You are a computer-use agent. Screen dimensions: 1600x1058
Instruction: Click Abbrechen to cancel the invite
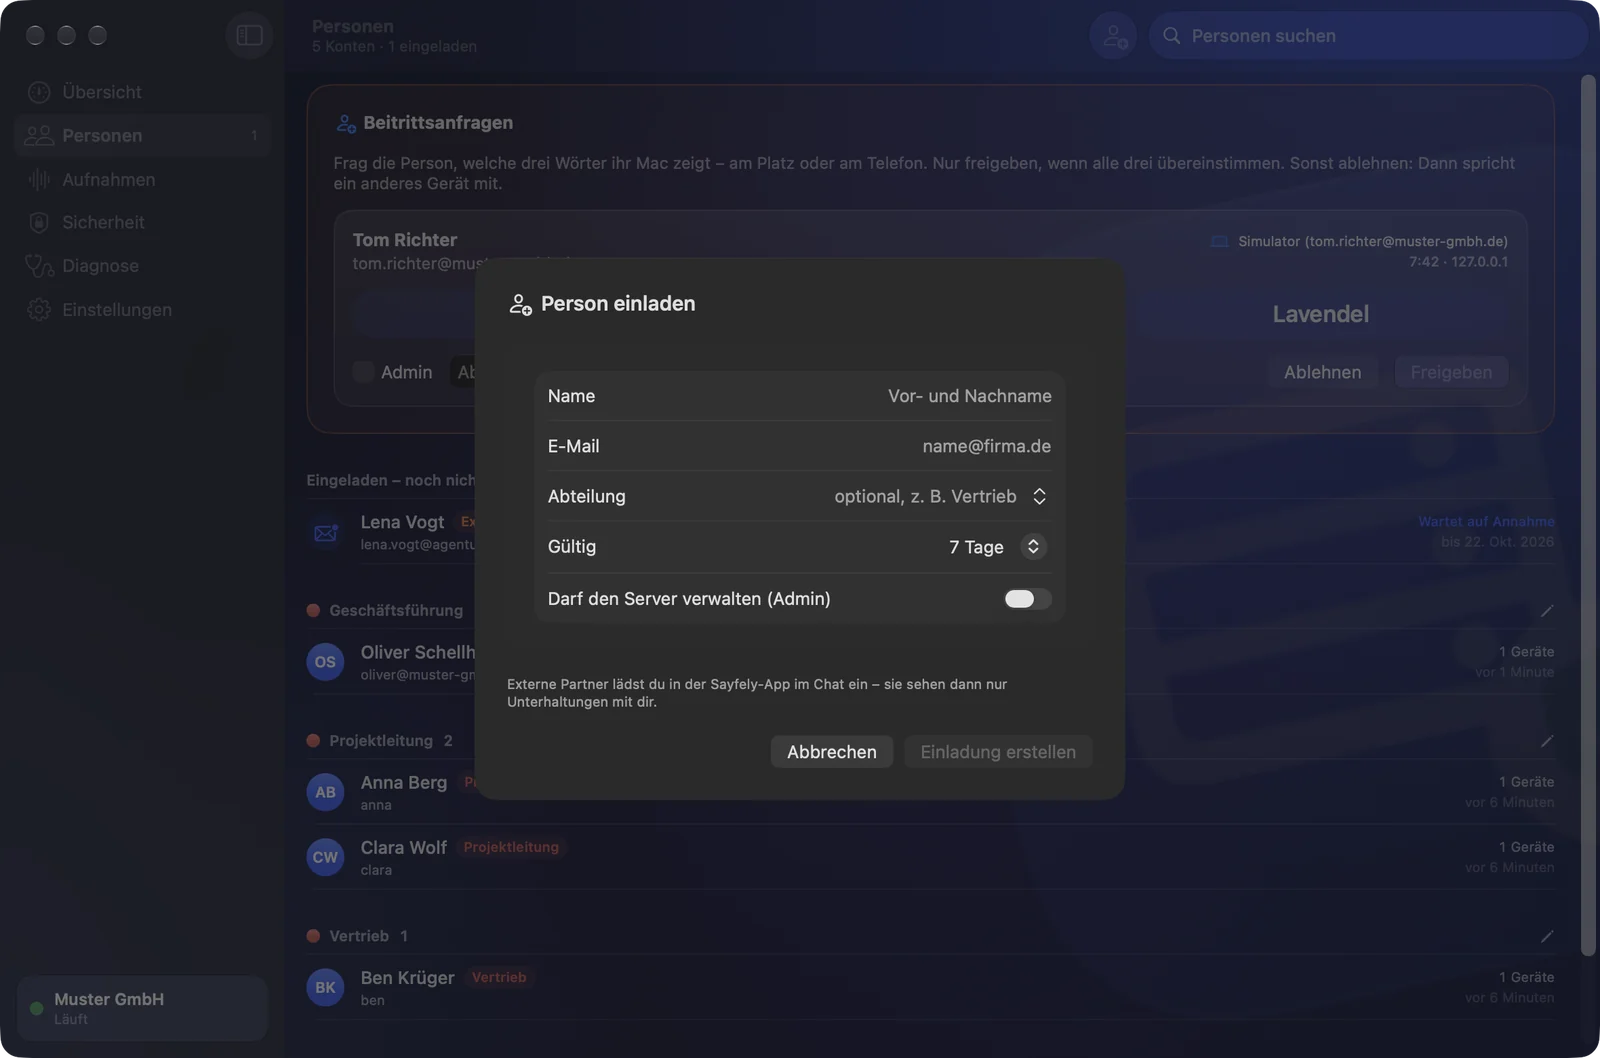click(831, 752)
